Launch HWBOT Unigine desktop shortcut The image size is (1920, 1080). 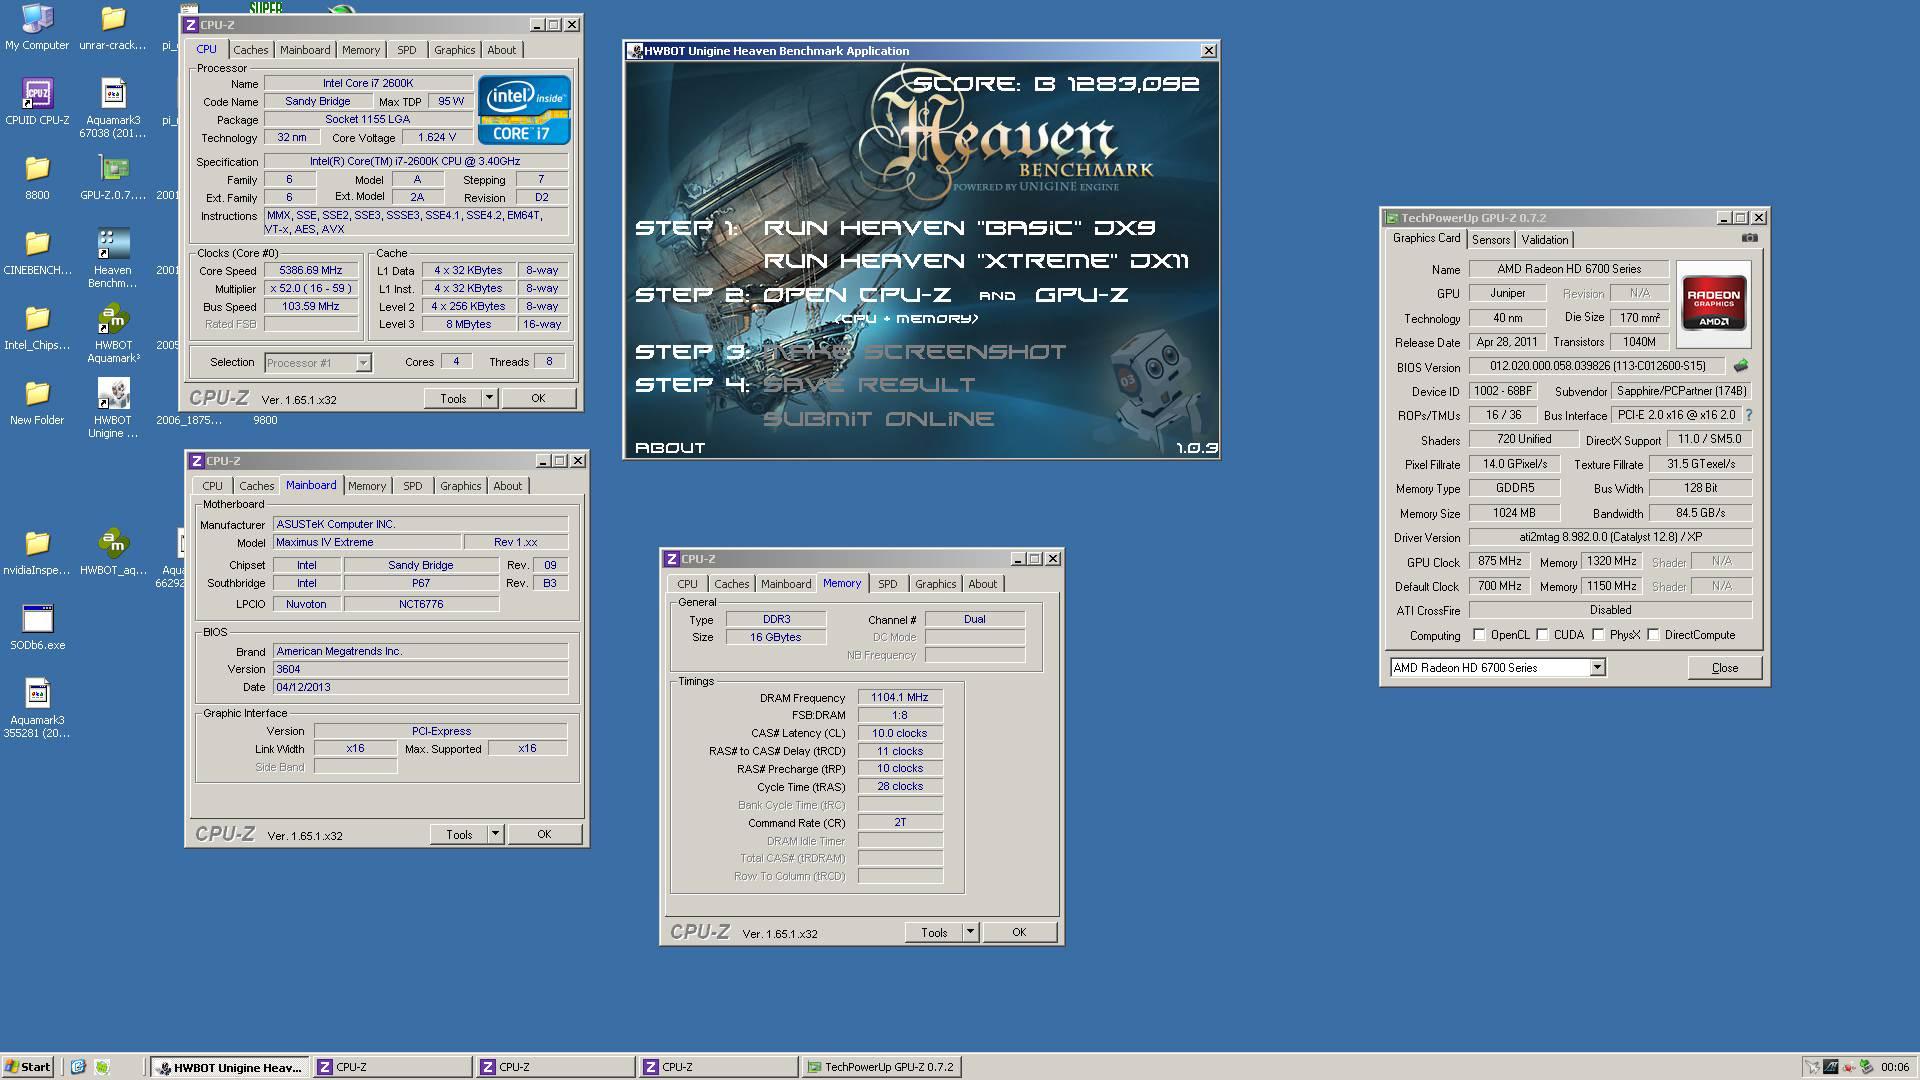point(113,408)
